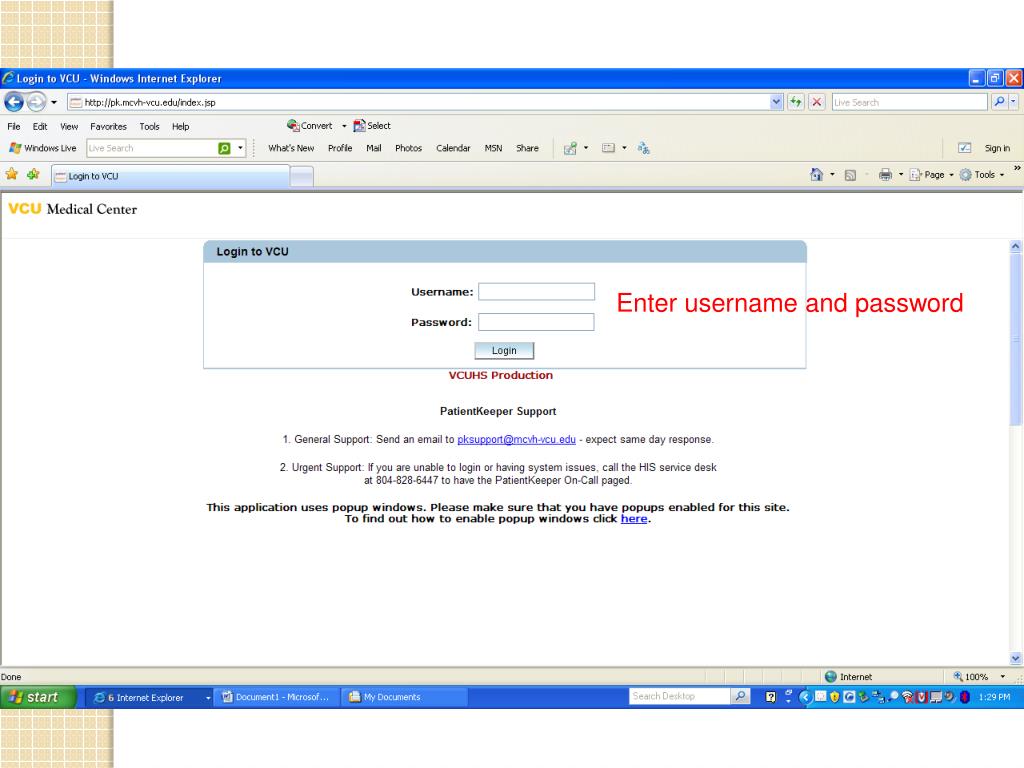Open the Page menu dropdown
The width and height of the screenshot is (1024, 768).
pyautogui.click(x=931, y=174)
